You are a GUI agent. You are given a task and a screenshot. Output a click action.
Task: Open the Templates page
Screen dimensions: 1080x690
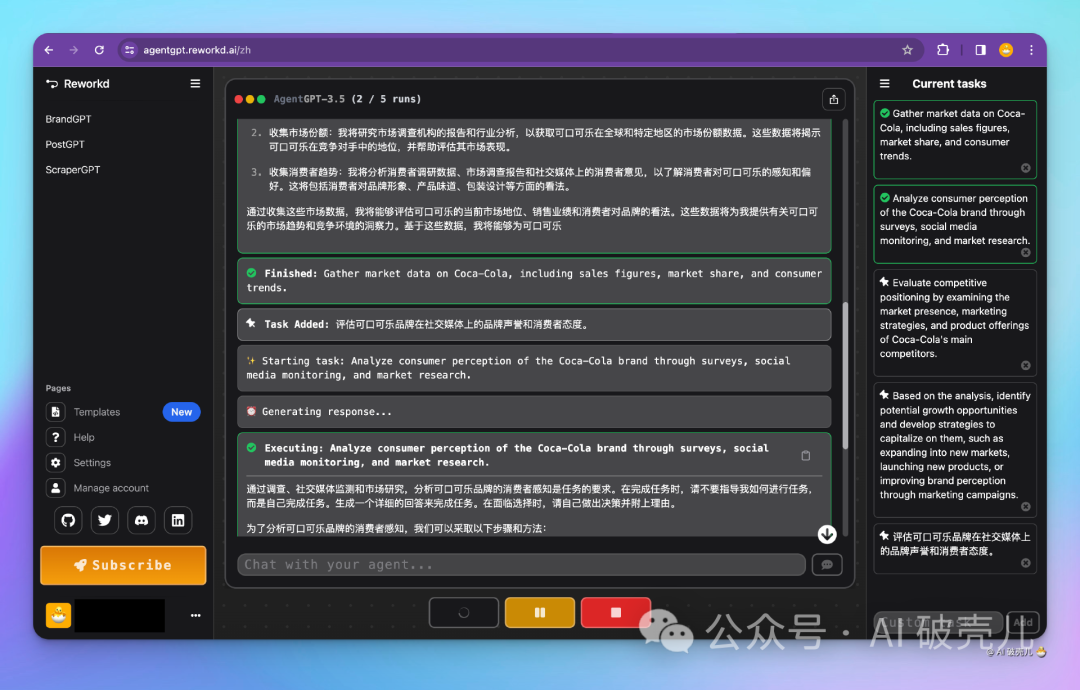point(96,412)
